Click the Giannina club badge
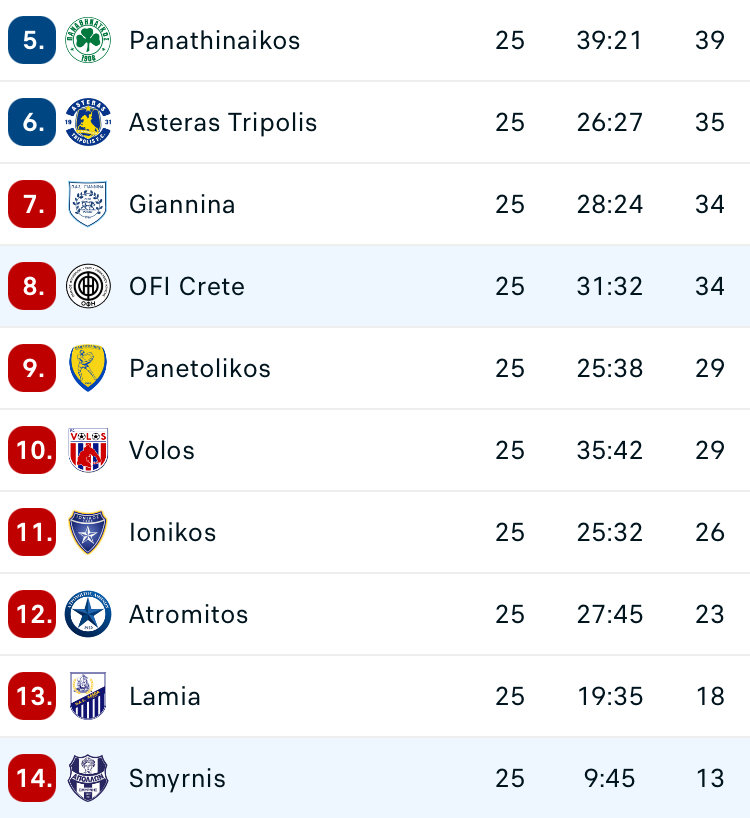The width and height of the screenshot is (750, 818). (x=88, y=205)
